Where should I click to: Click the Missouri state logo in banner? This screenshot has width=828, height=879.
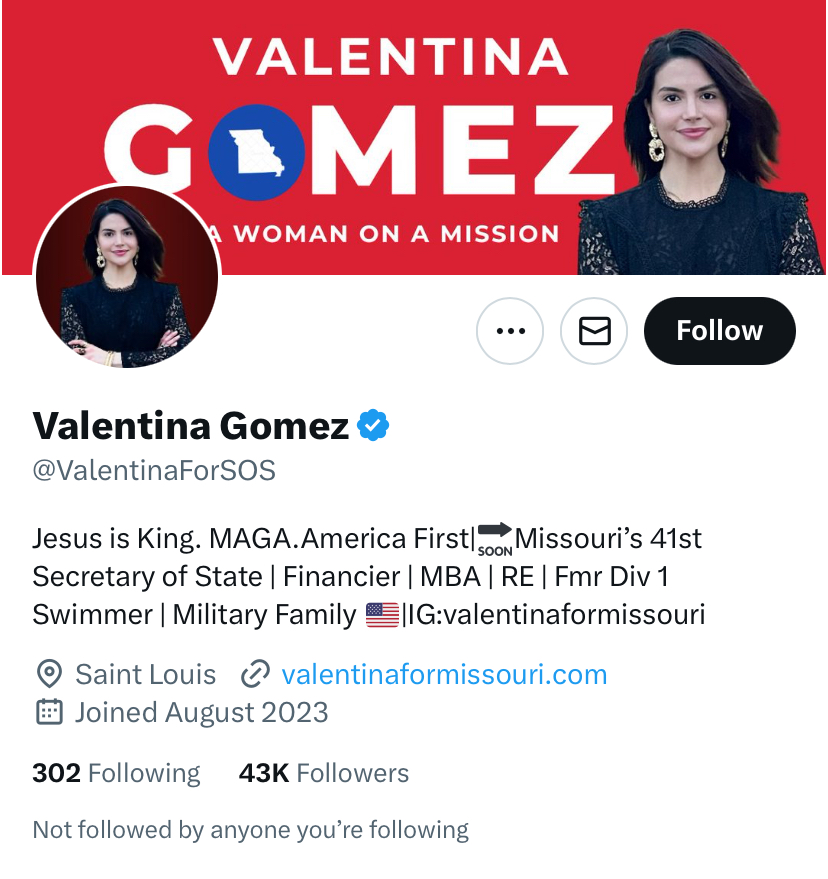pyautogui.click(x=256, y=151)
